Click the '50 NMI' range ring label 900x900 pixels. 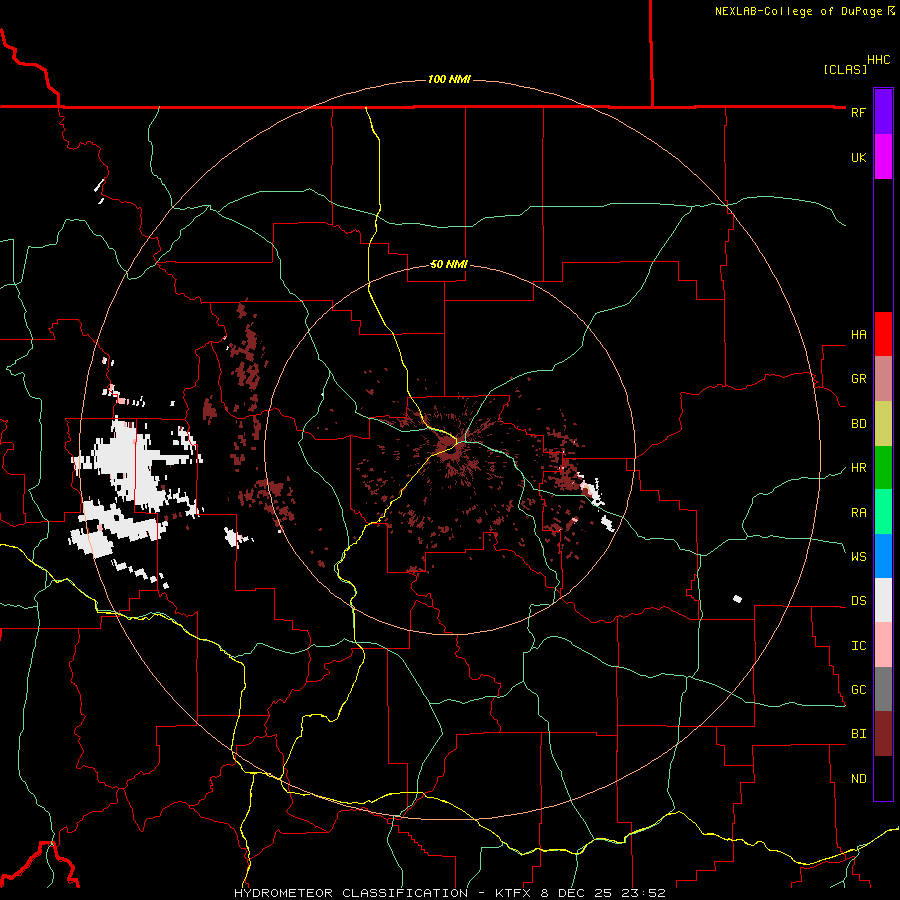449,264
